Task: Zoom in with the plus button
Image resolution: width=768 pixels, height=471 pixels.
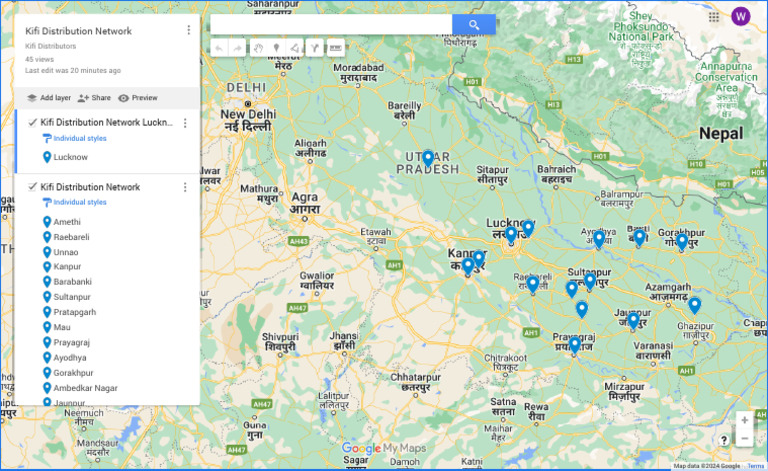Action: tap(744, 420)
